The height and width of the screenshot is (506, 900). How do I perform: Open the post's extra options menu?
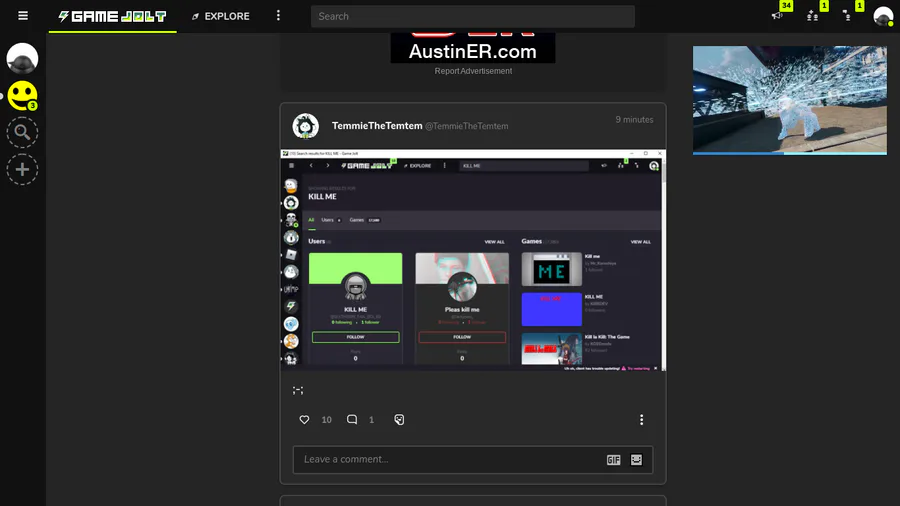pos(641,420)
